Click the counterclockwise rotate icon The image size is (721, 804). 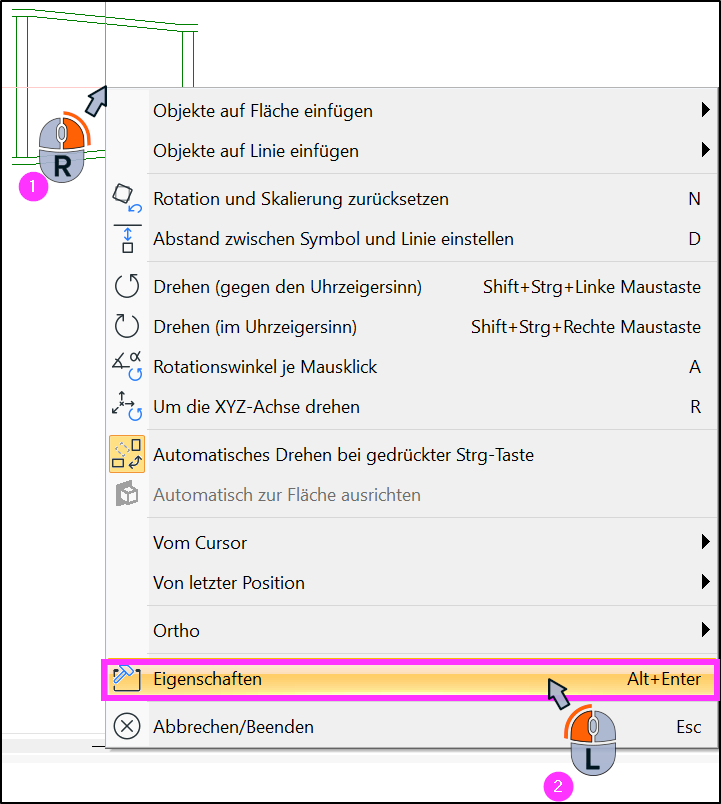tap(127, 286)
